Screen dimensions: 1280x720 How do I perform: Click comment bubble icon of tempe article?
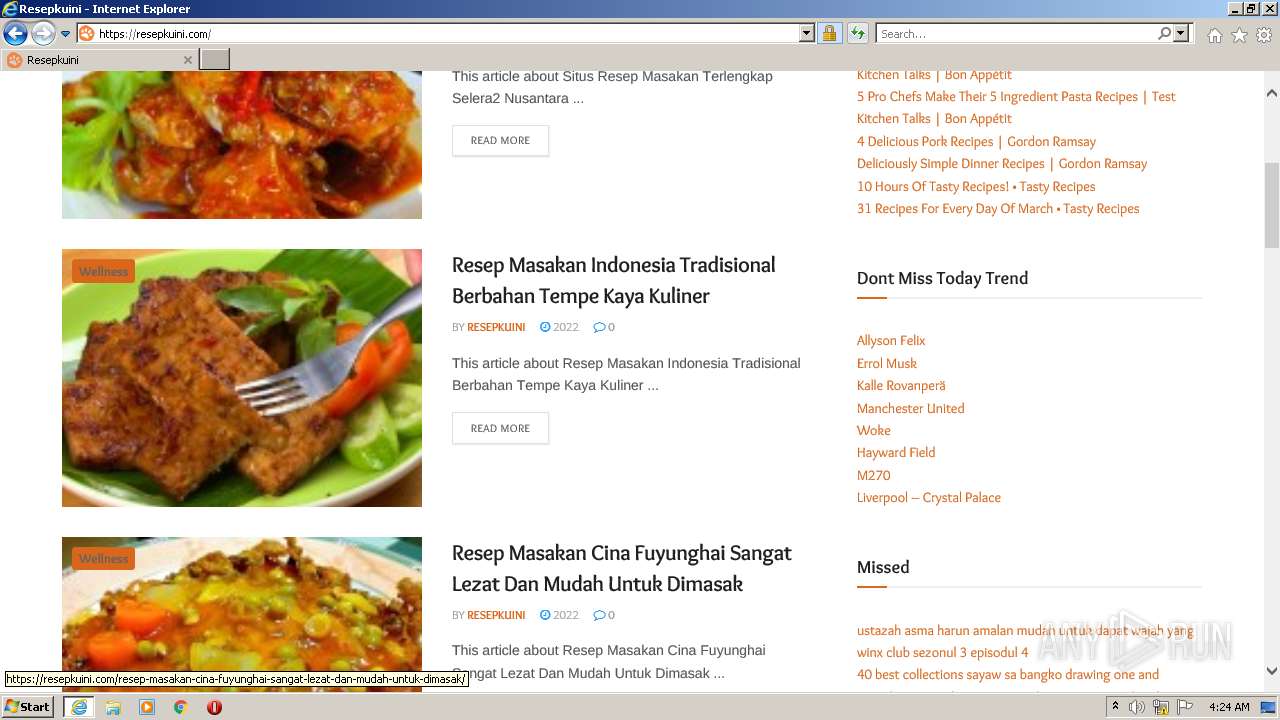598,327
